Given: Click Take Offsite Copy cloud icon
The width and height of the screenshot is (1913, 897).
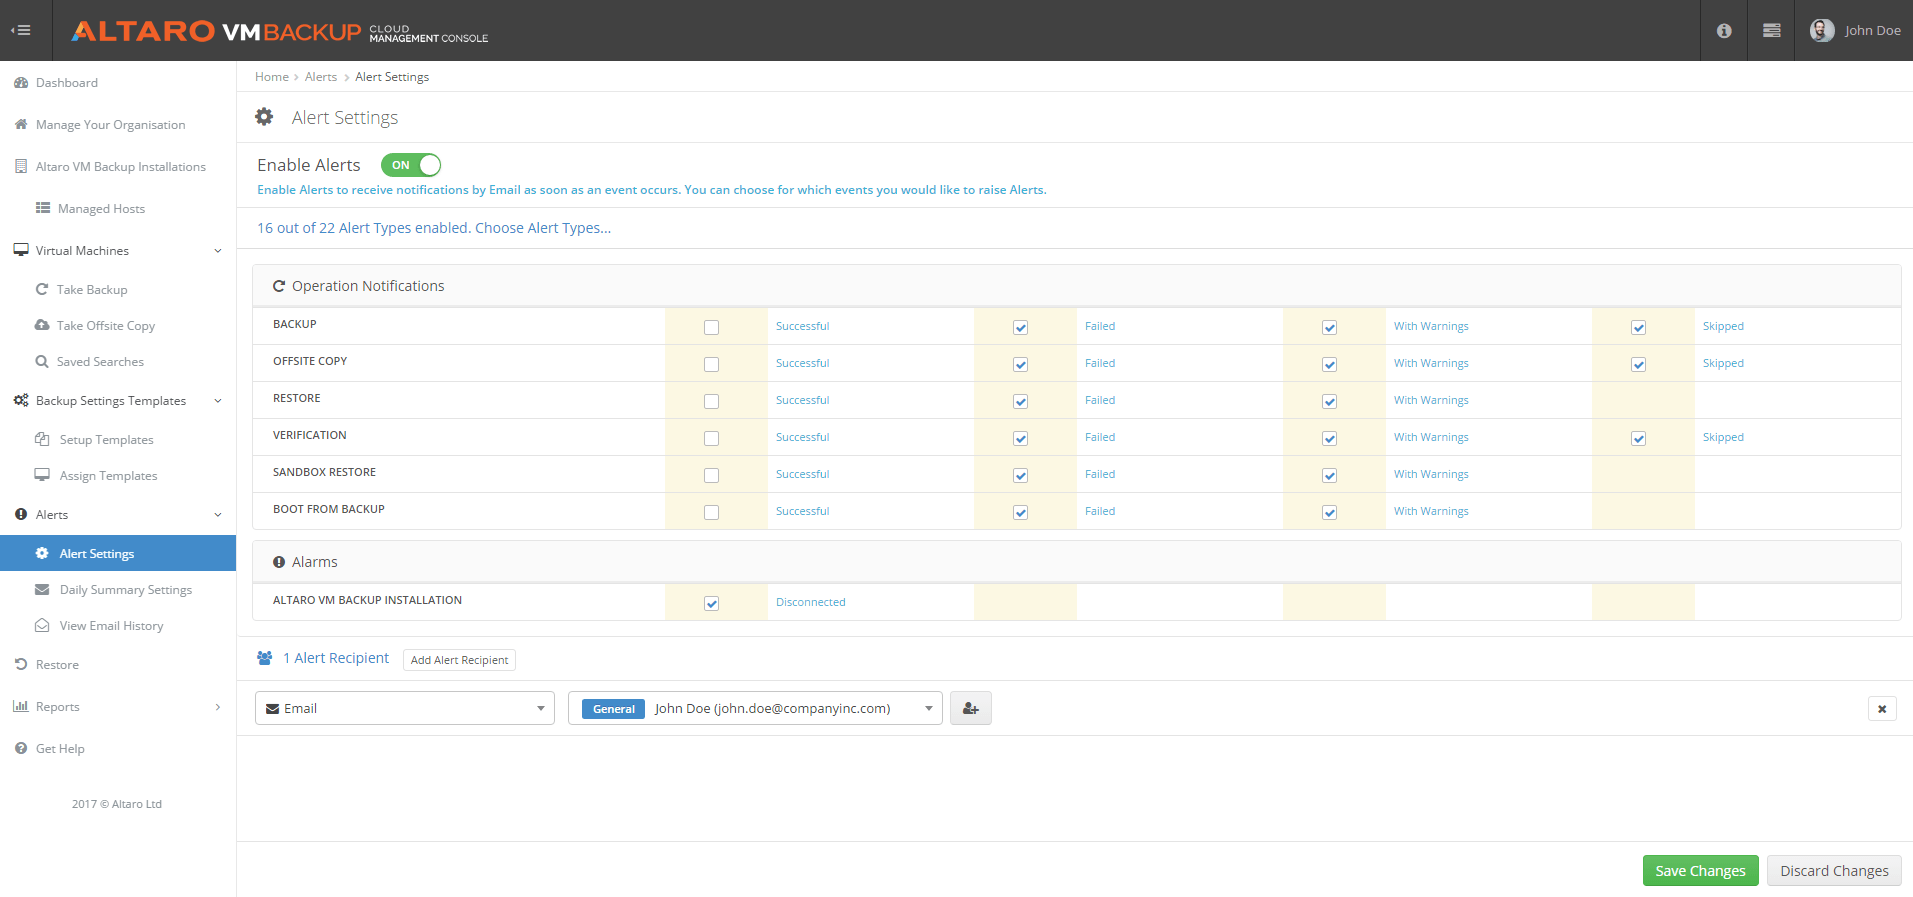Looking at the screenshot, I should click(42, 325).
